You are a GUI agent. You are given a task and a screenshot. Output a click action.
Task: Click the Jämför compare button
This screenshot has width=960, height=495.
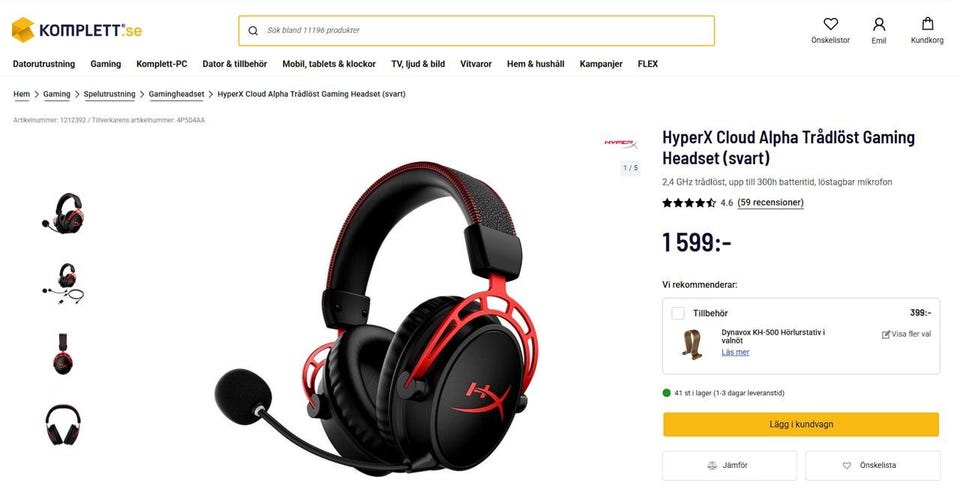click(730, 466)
